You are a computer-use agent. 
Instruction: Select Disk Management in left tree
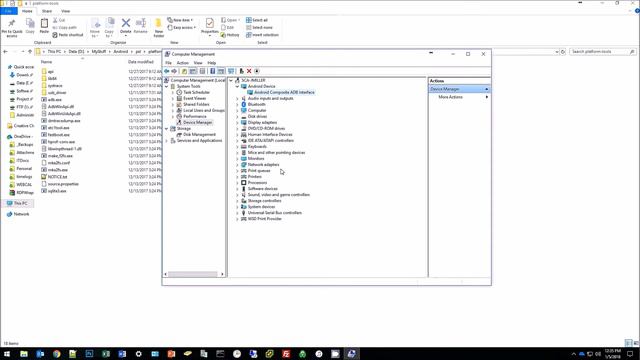click(x=199, y=135)
